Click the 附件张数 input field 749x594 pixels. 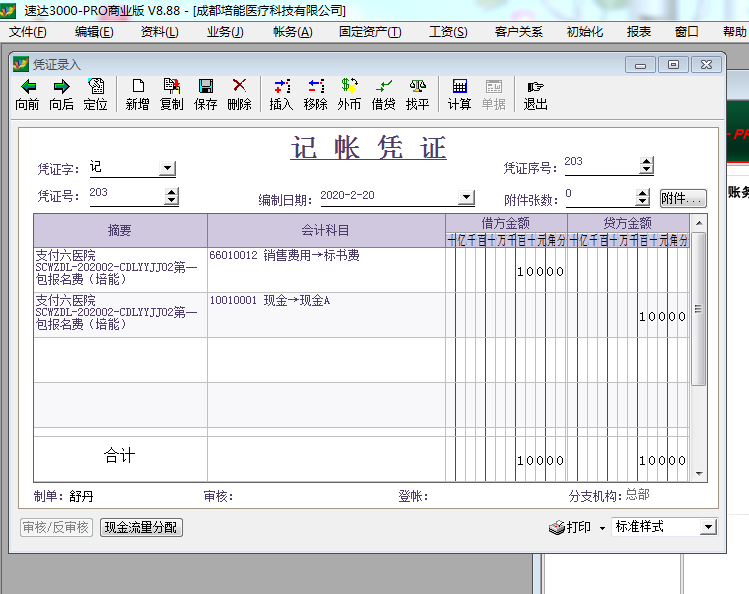tap(601, 197)
